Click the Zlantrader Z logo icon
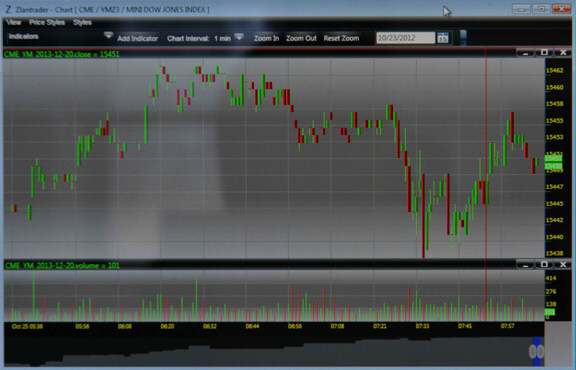Screen dimensions: 576x370 [x=8, y=9]
